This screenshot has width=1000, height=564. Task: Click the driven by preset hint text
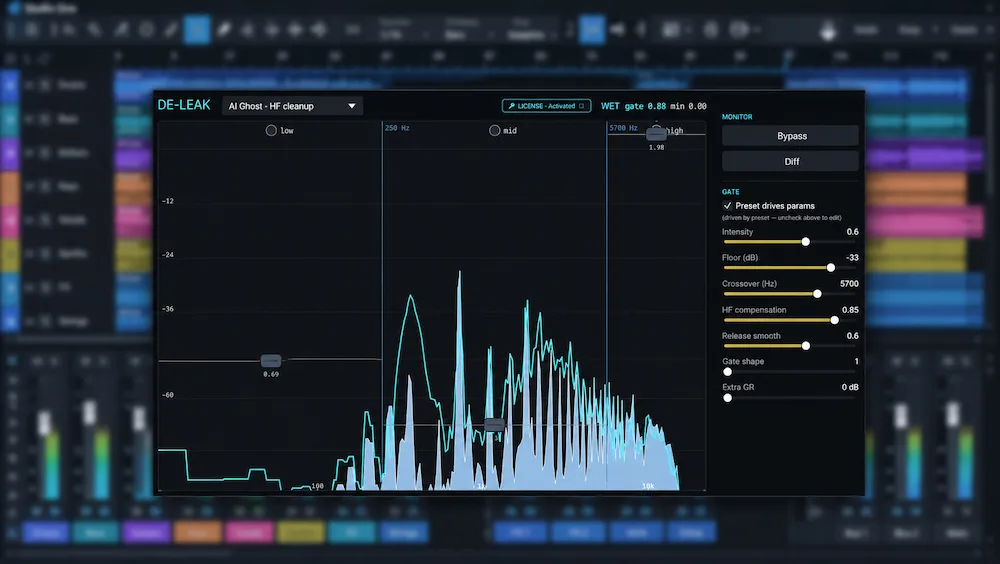pyautogui.click(x=781, y=218)
